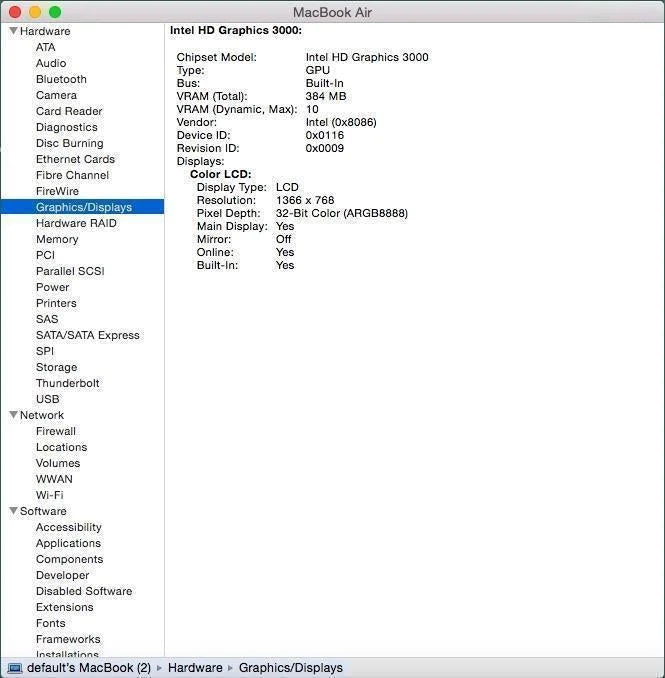Collapse the Software section disclosure triangle
The height and width of the screenshot is (678, 665).
coord(13,511)
